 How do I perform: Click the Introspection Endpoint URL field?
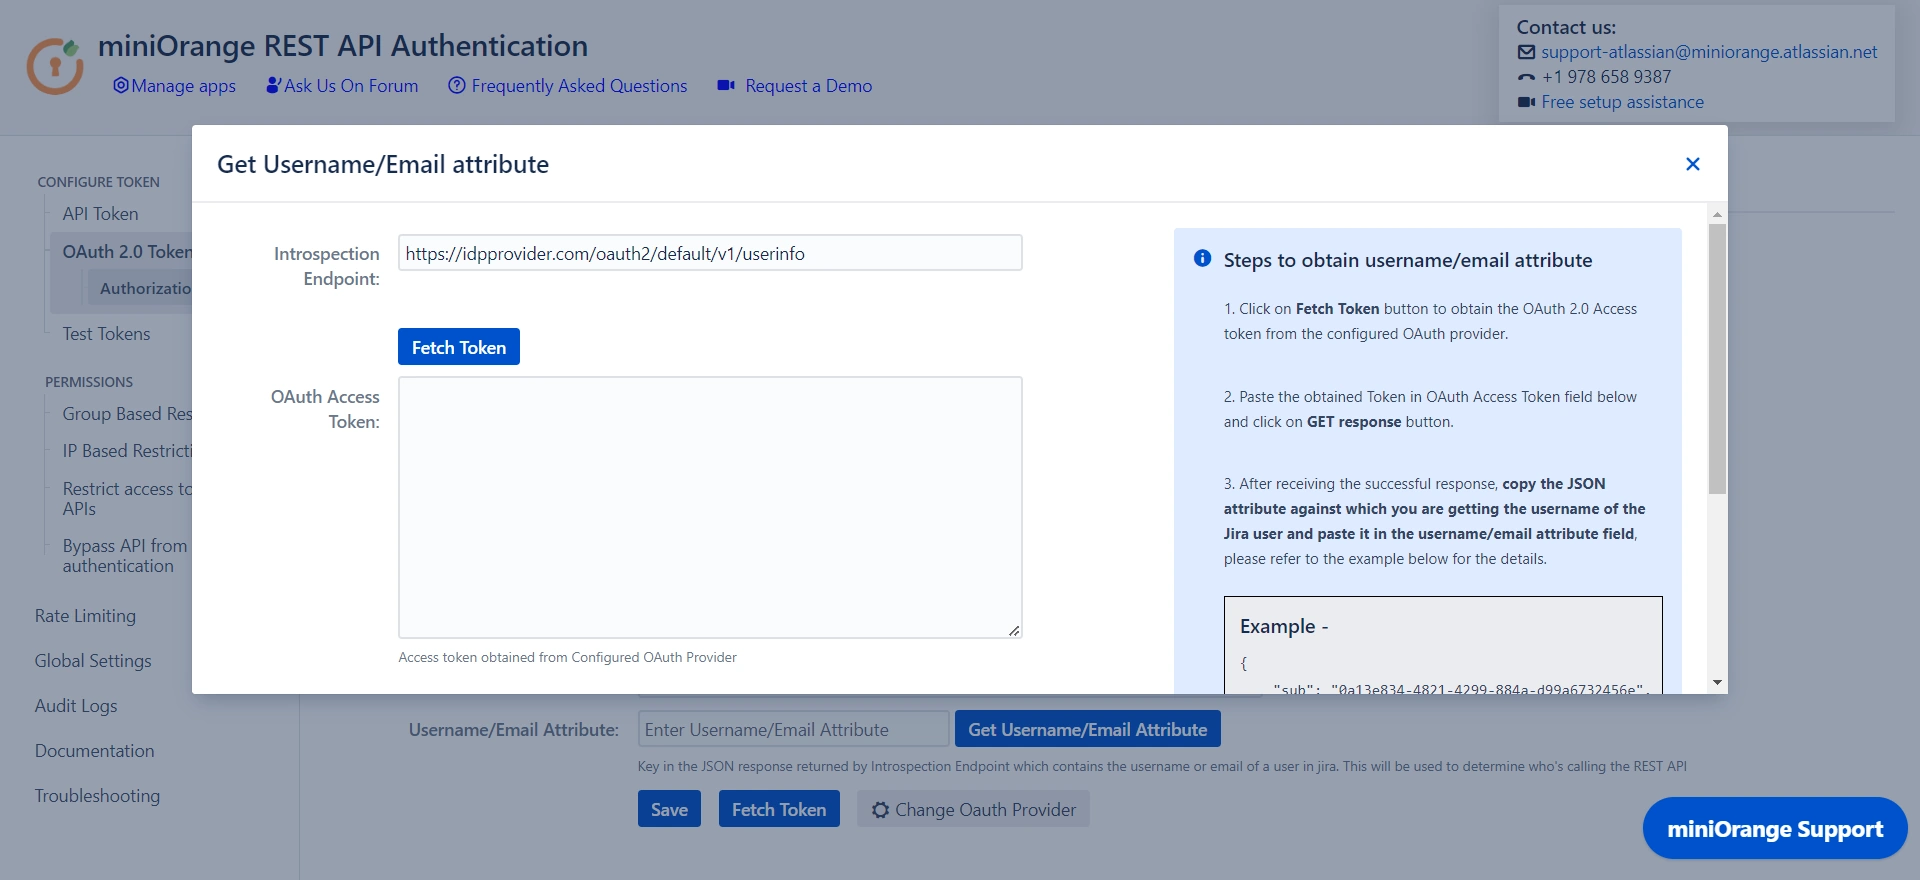coord(710,253)
